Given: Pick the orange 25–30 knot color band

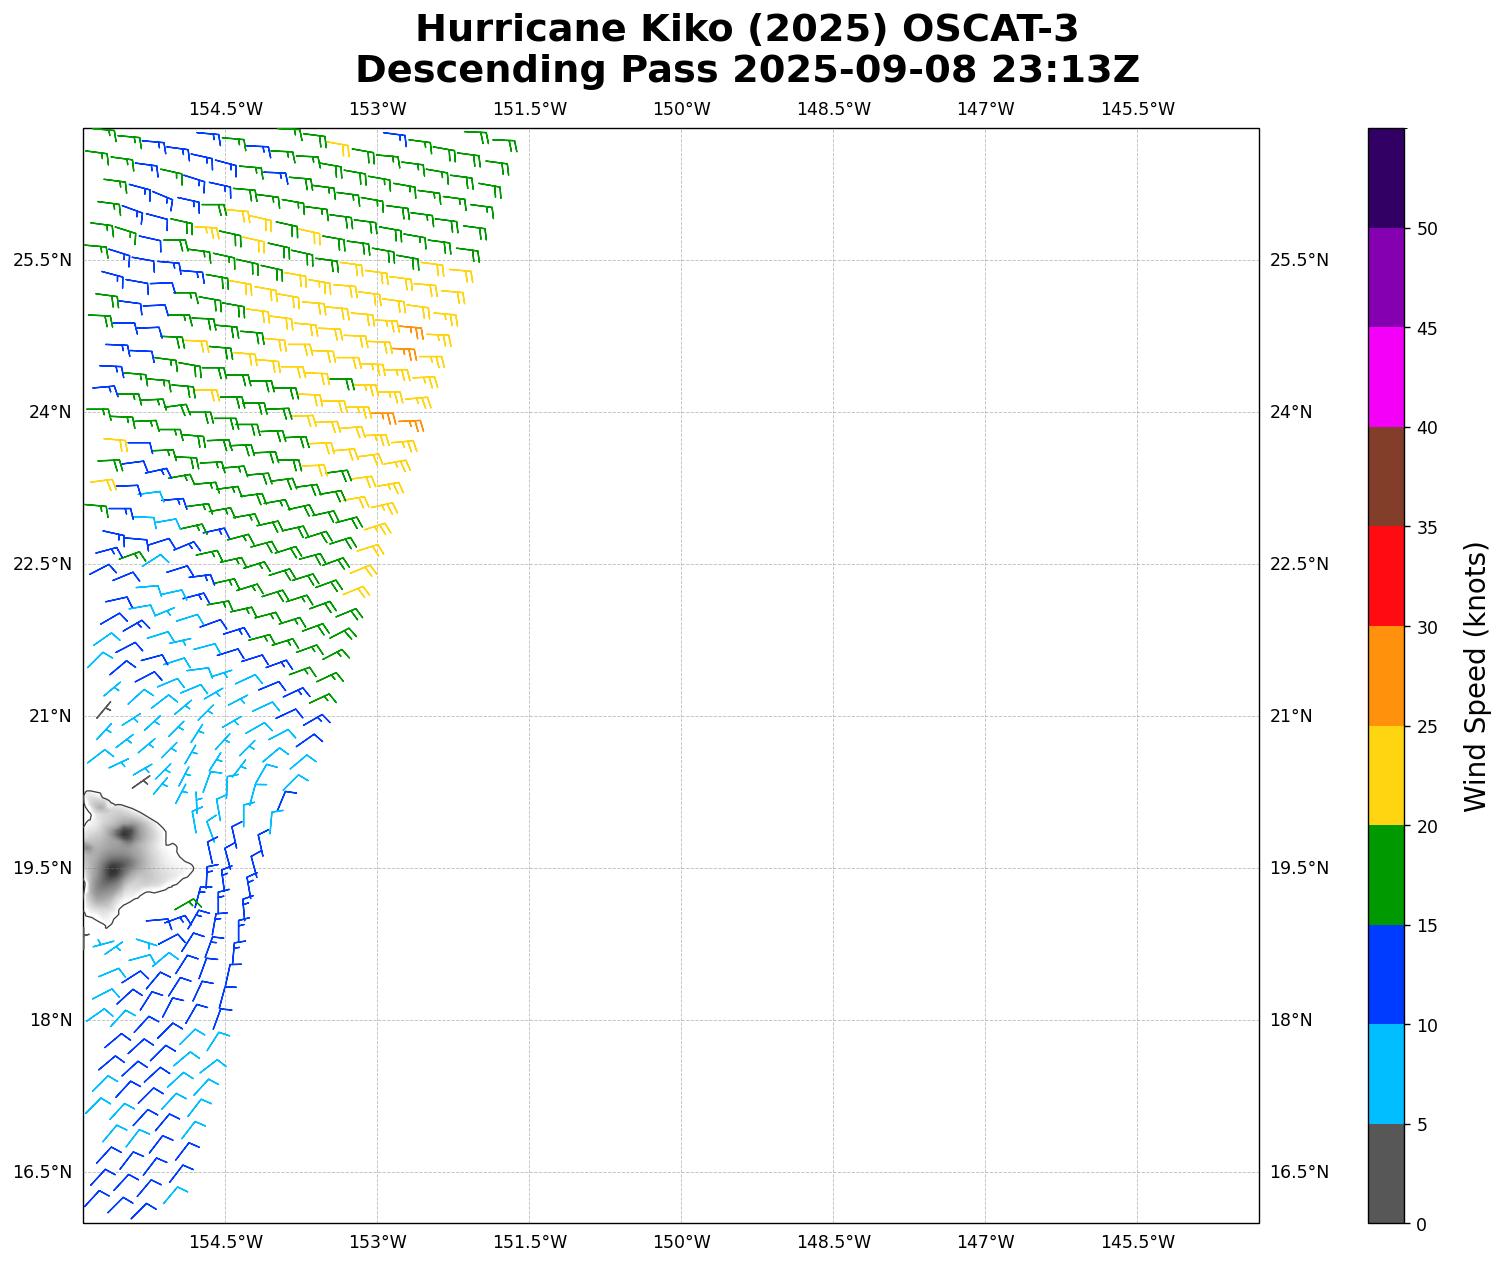Looking at the screenshot, I should pos(1386,676).
